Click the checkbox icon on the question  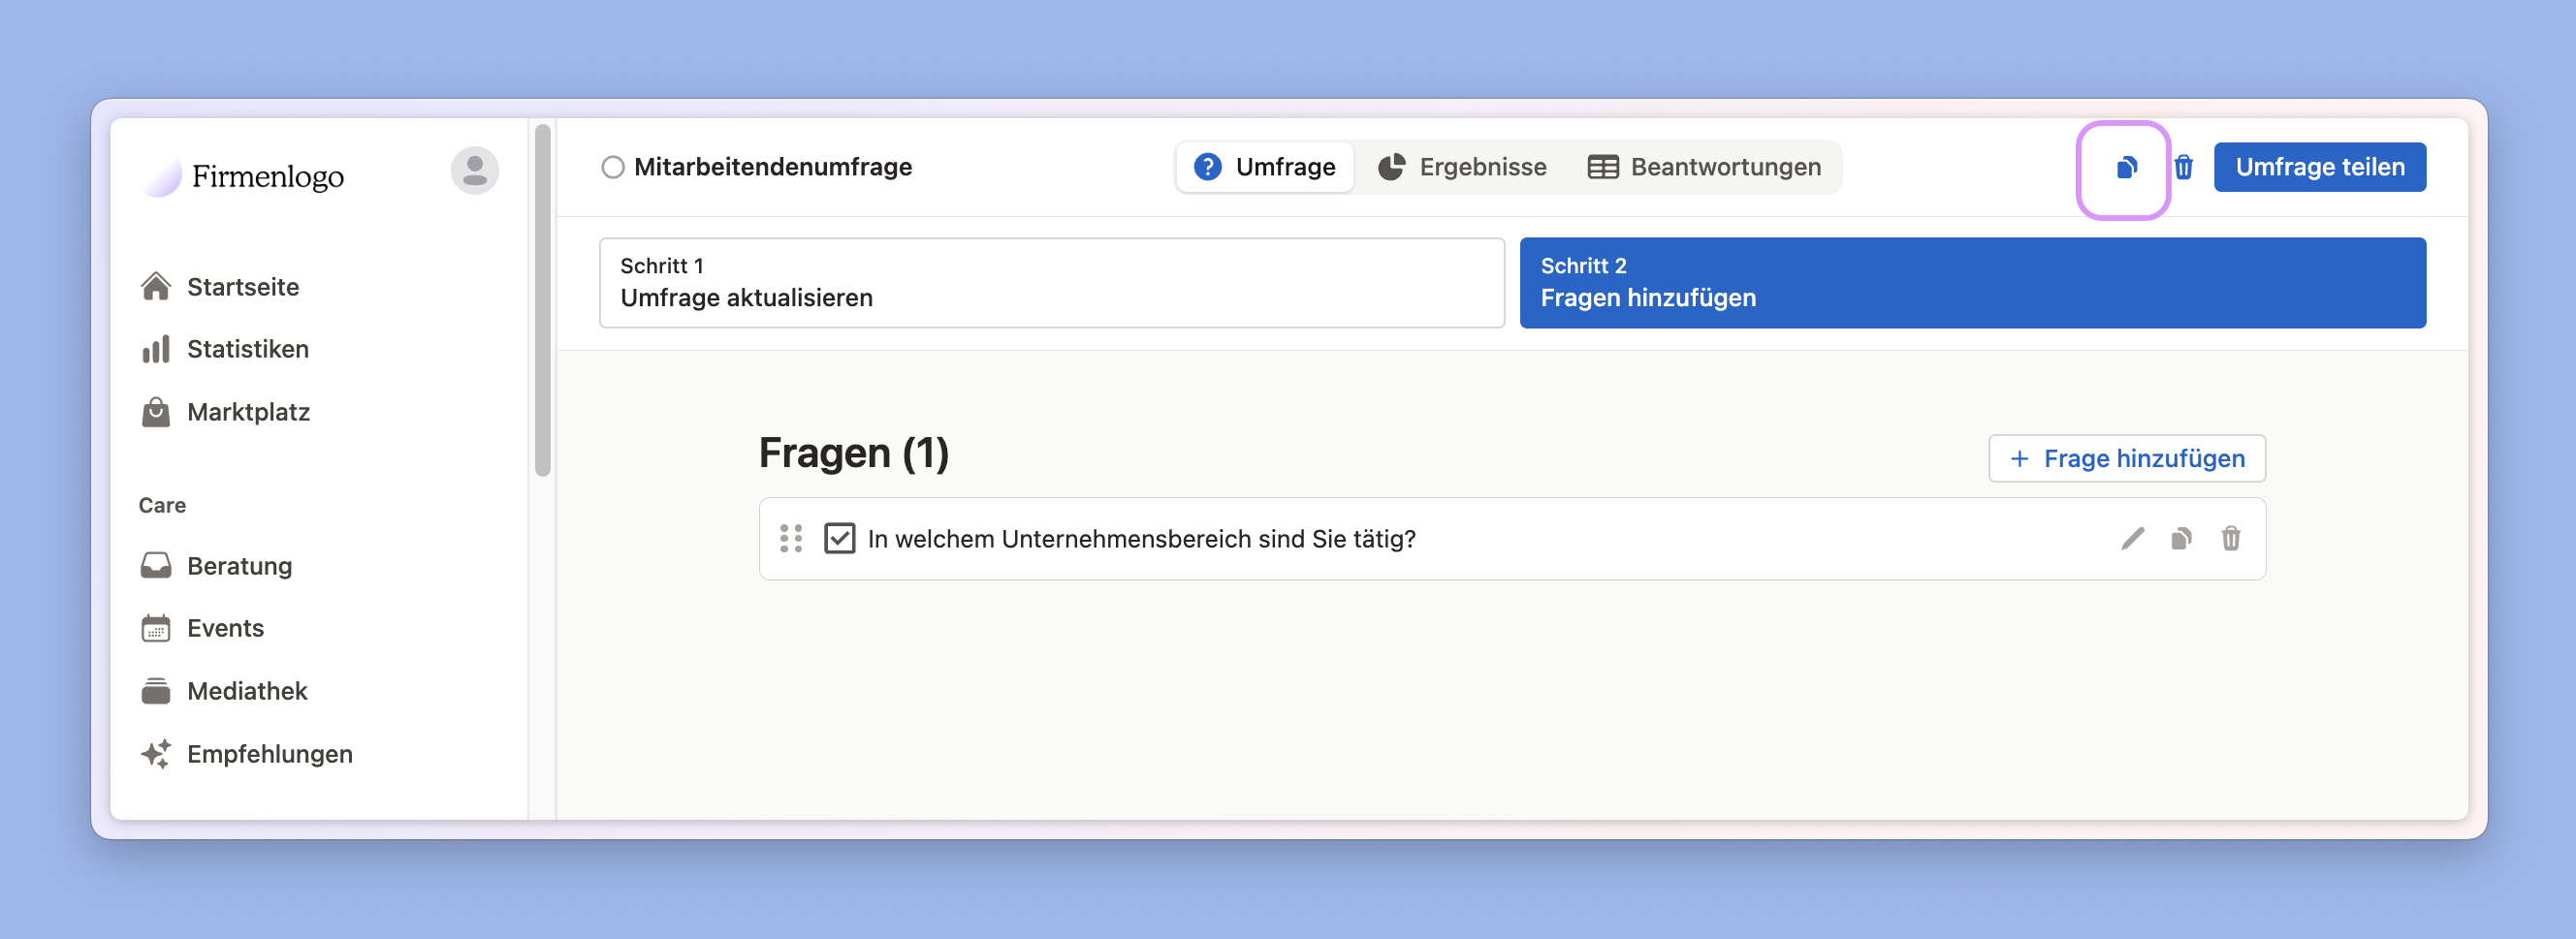pyautogui.click(x=839, y=539)
